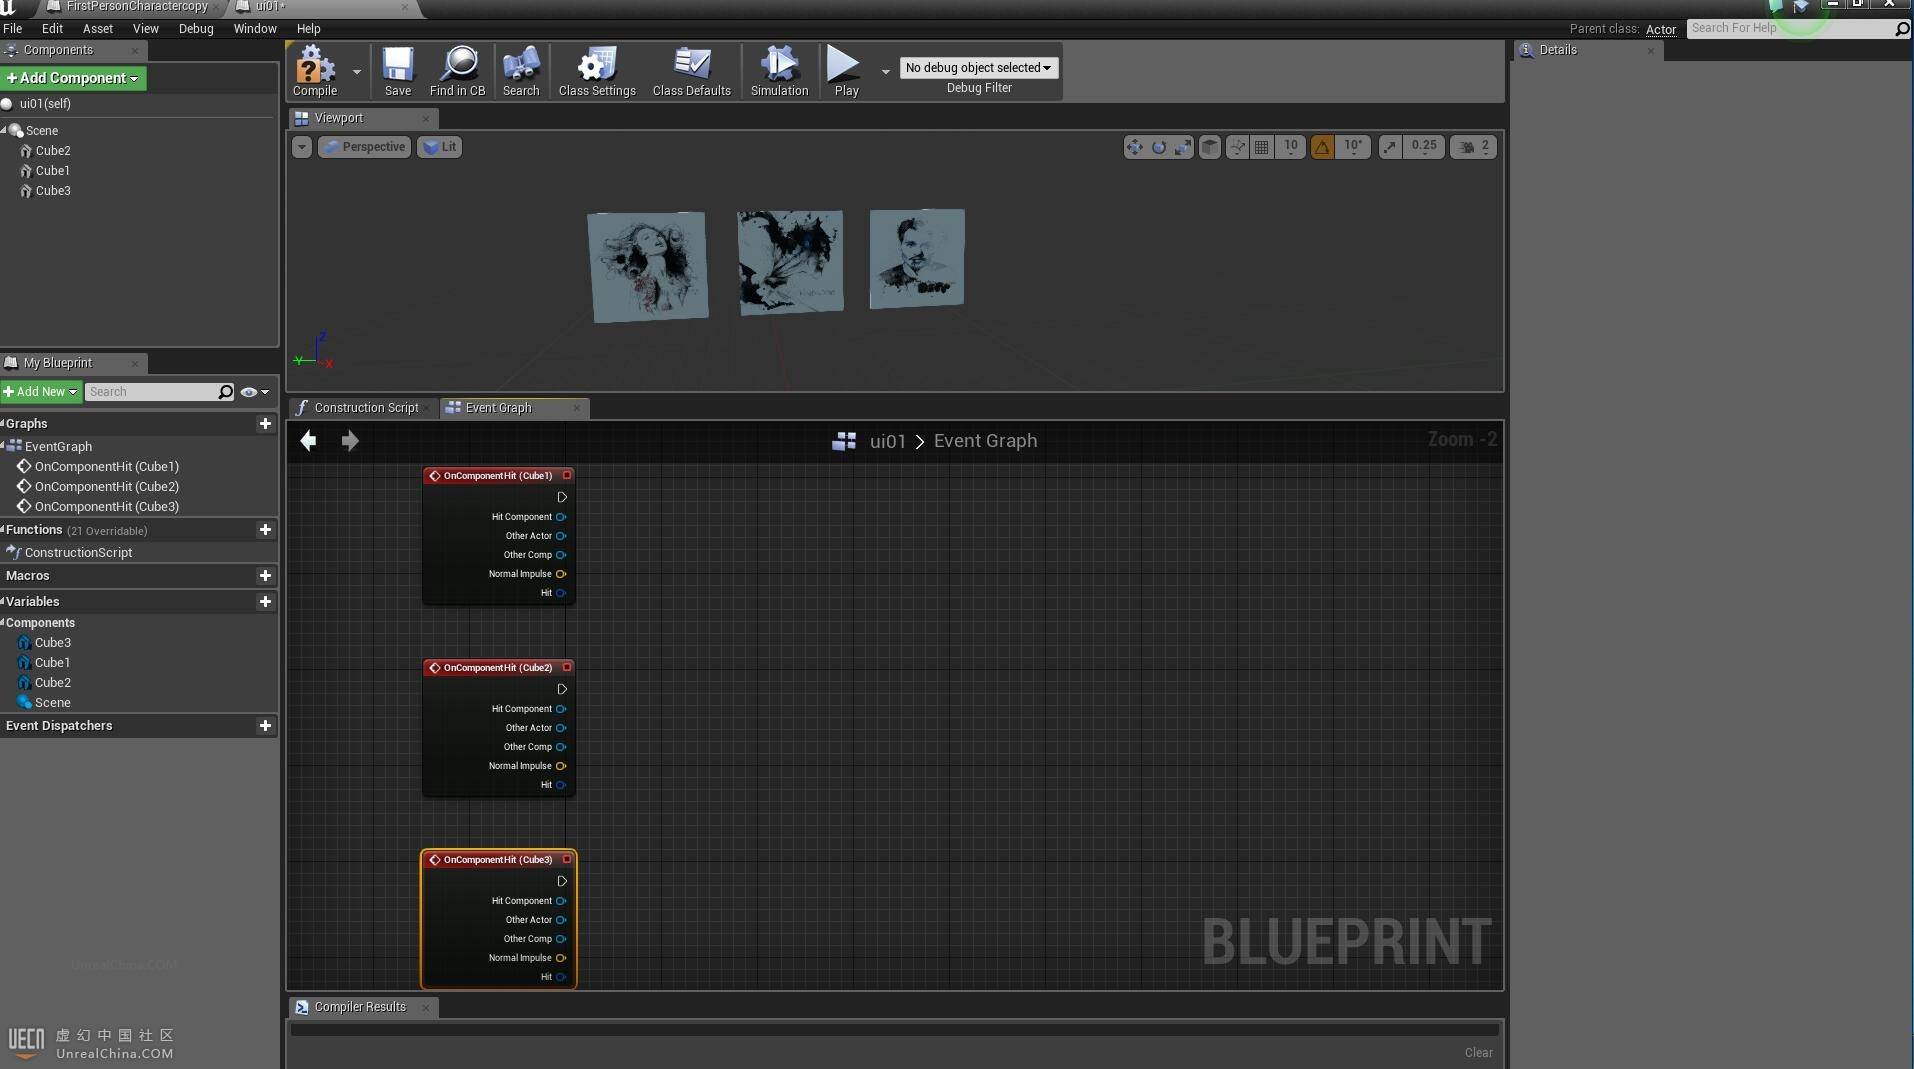Screen dimensions: 1914x1069
Task: Open Play options dropdown arrow
Action: point(885,71)
